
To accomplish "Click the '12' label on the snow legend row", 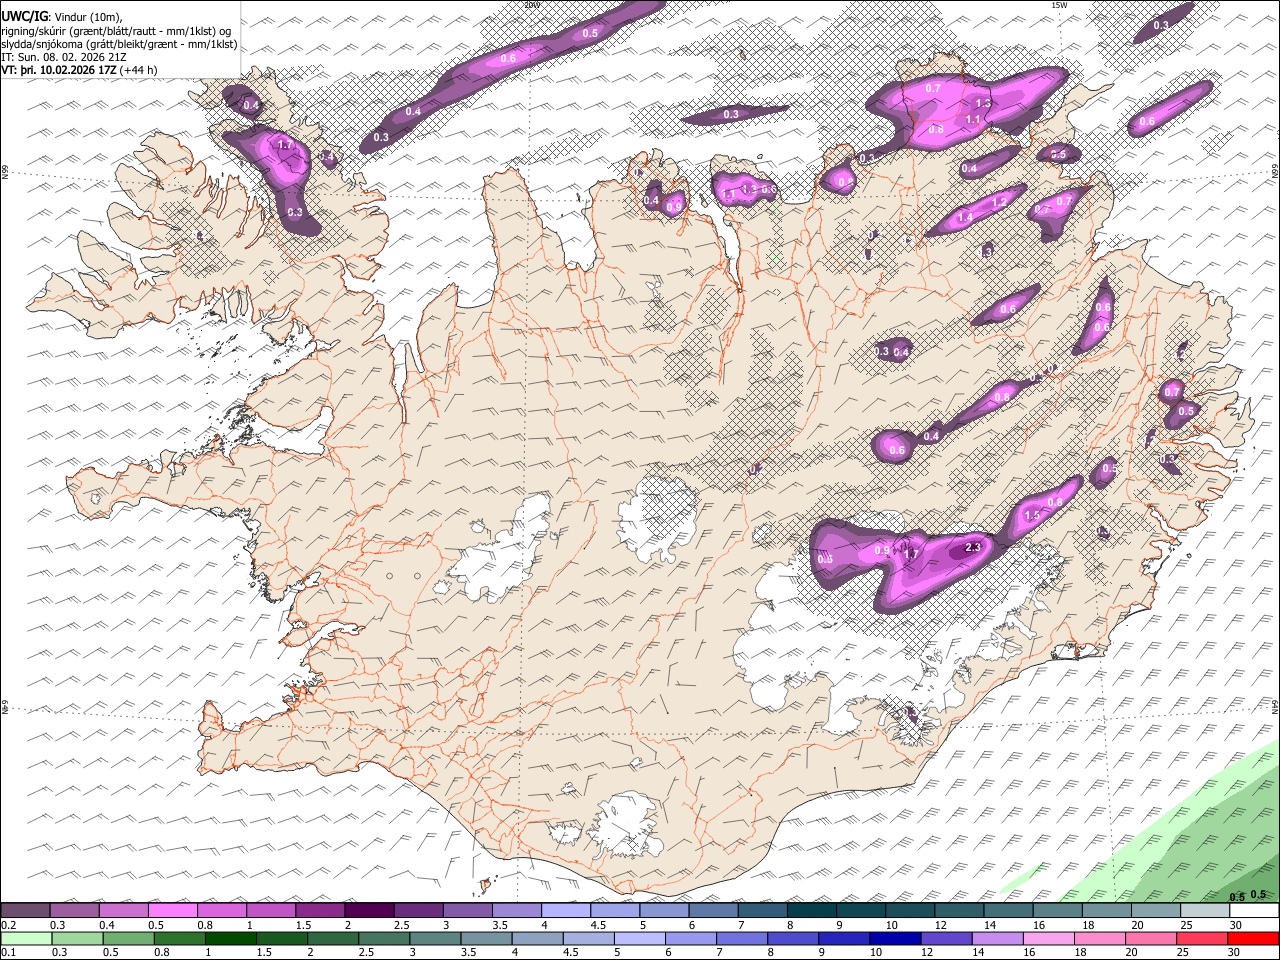I will click(x=940, y=925).
